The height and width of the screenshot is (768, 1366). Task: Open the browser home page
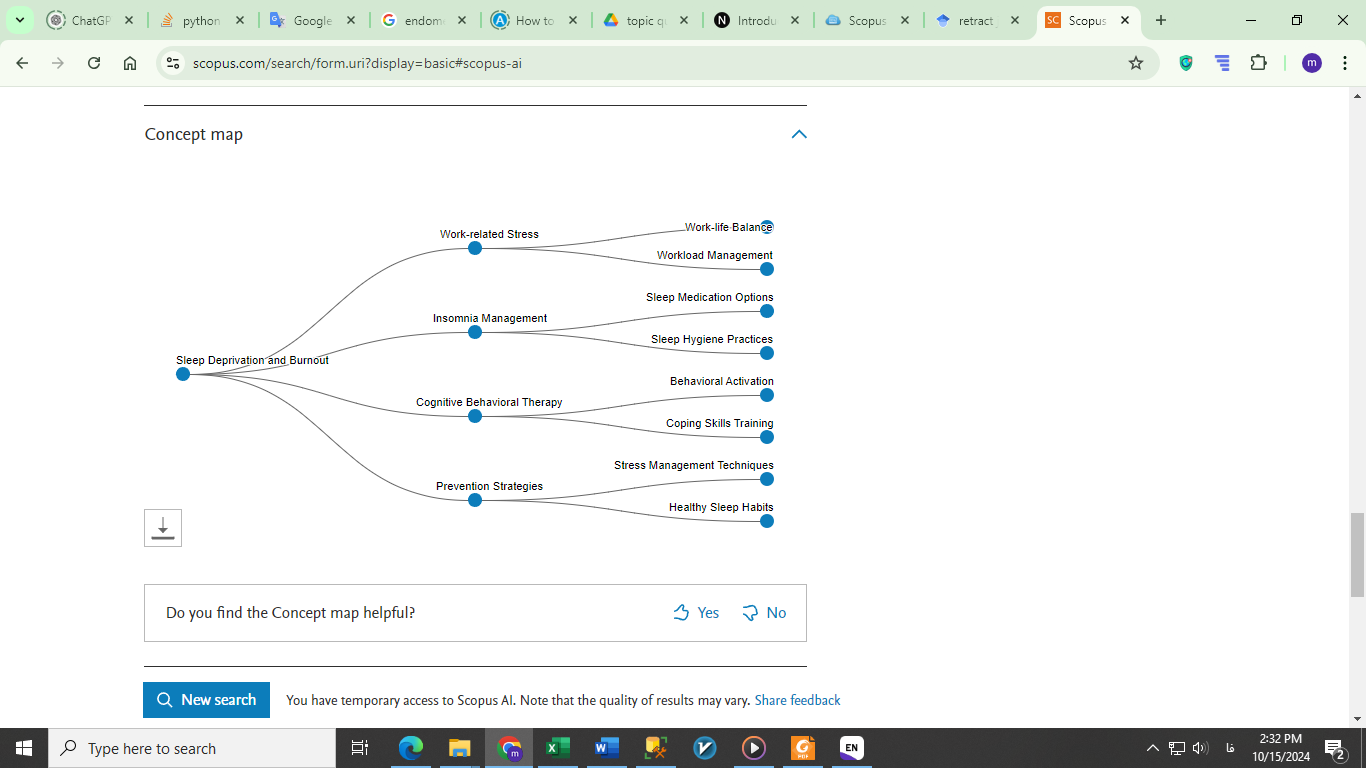pyautogui.click(x=130, y=63)
